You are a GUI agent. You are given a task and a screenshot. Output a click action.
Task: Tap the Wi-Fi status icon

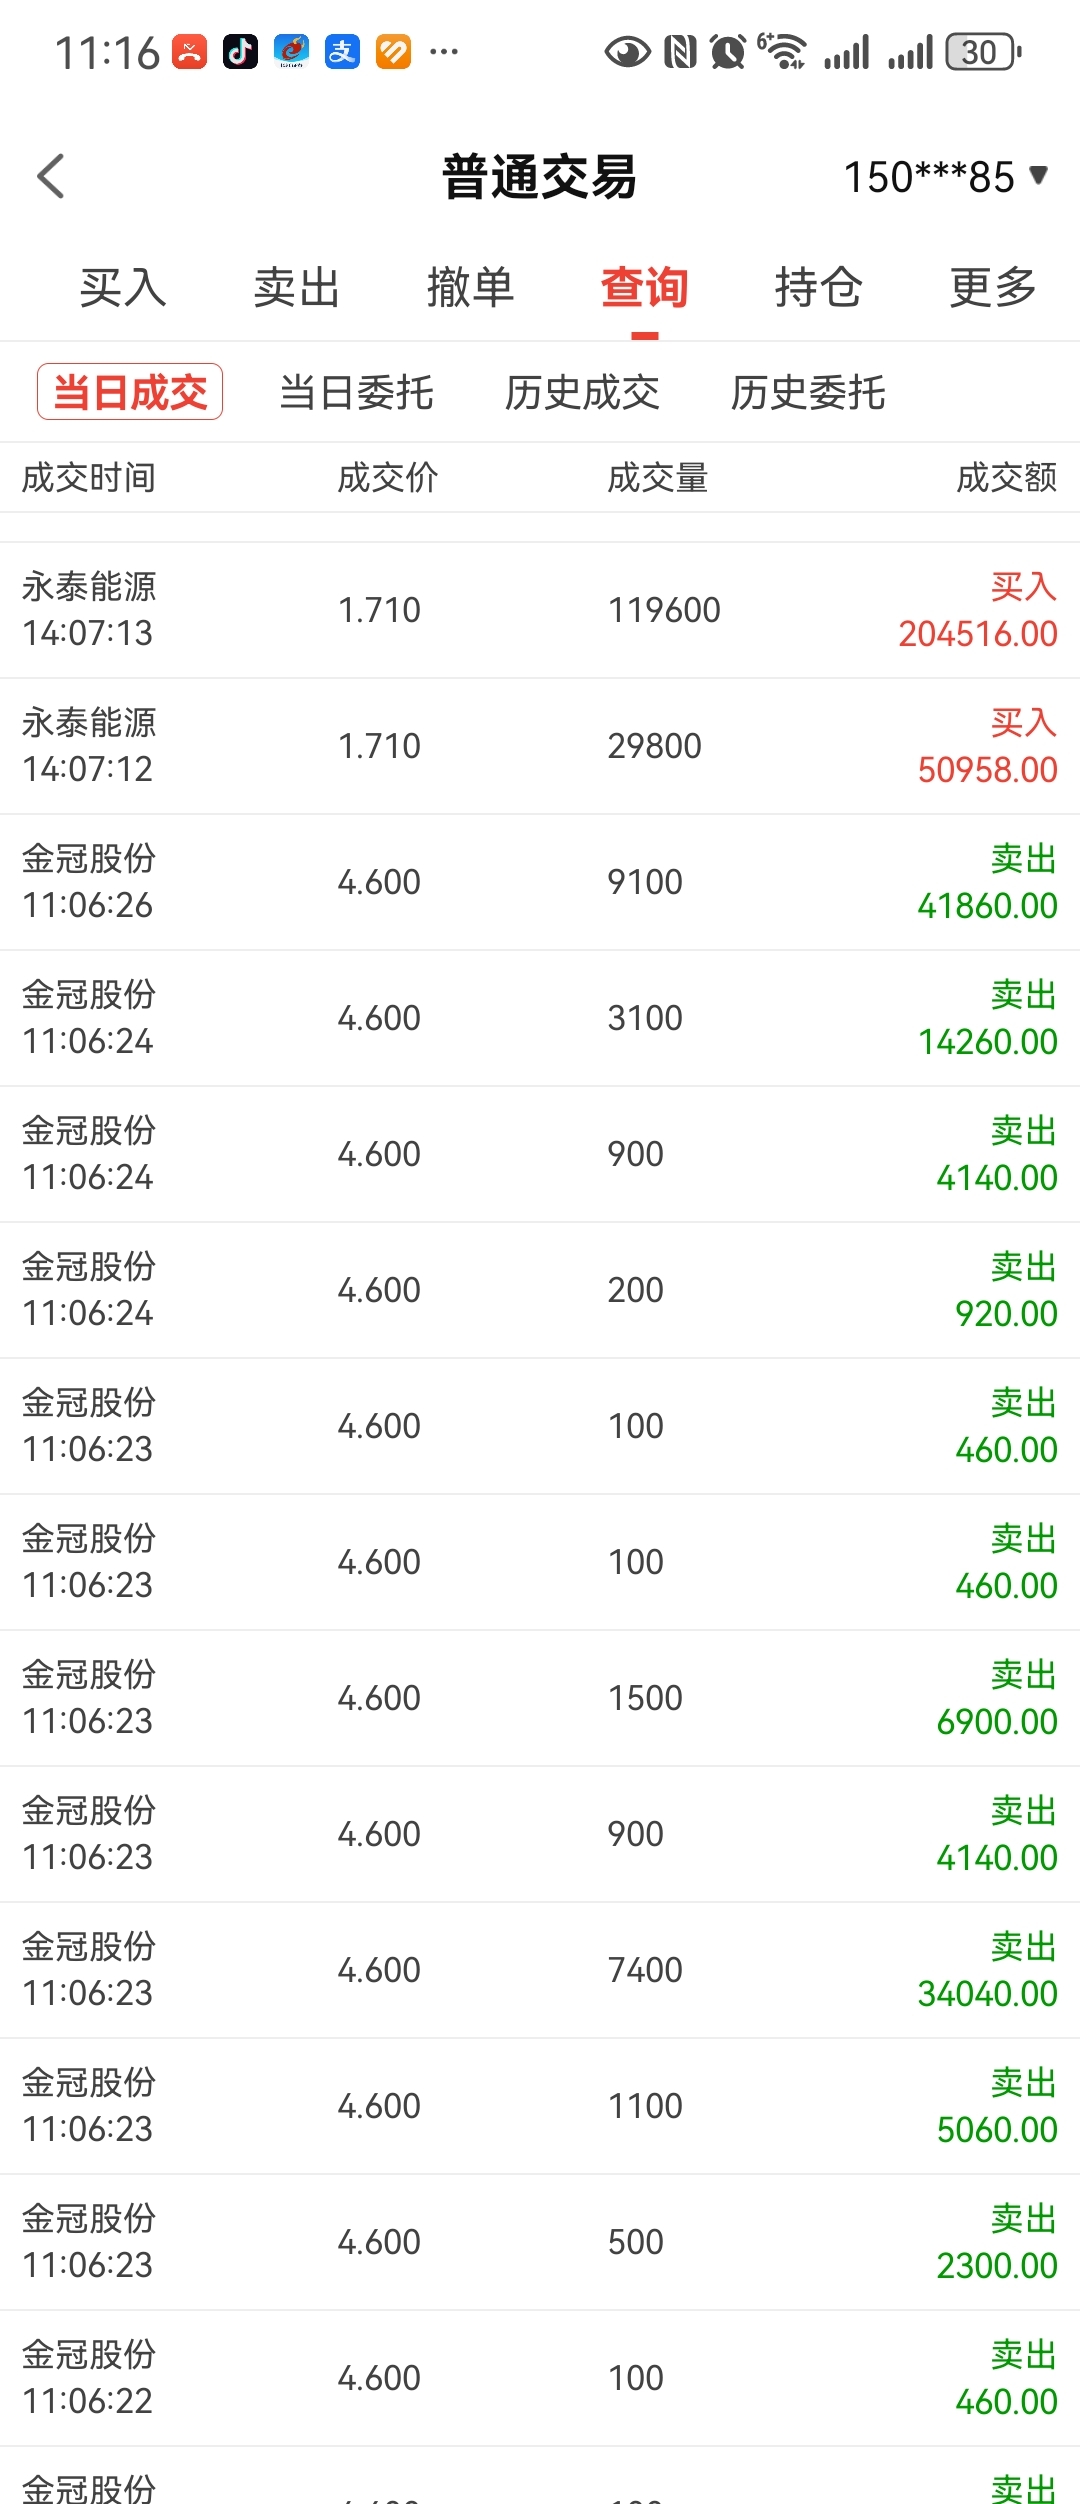tap(783, 51)
